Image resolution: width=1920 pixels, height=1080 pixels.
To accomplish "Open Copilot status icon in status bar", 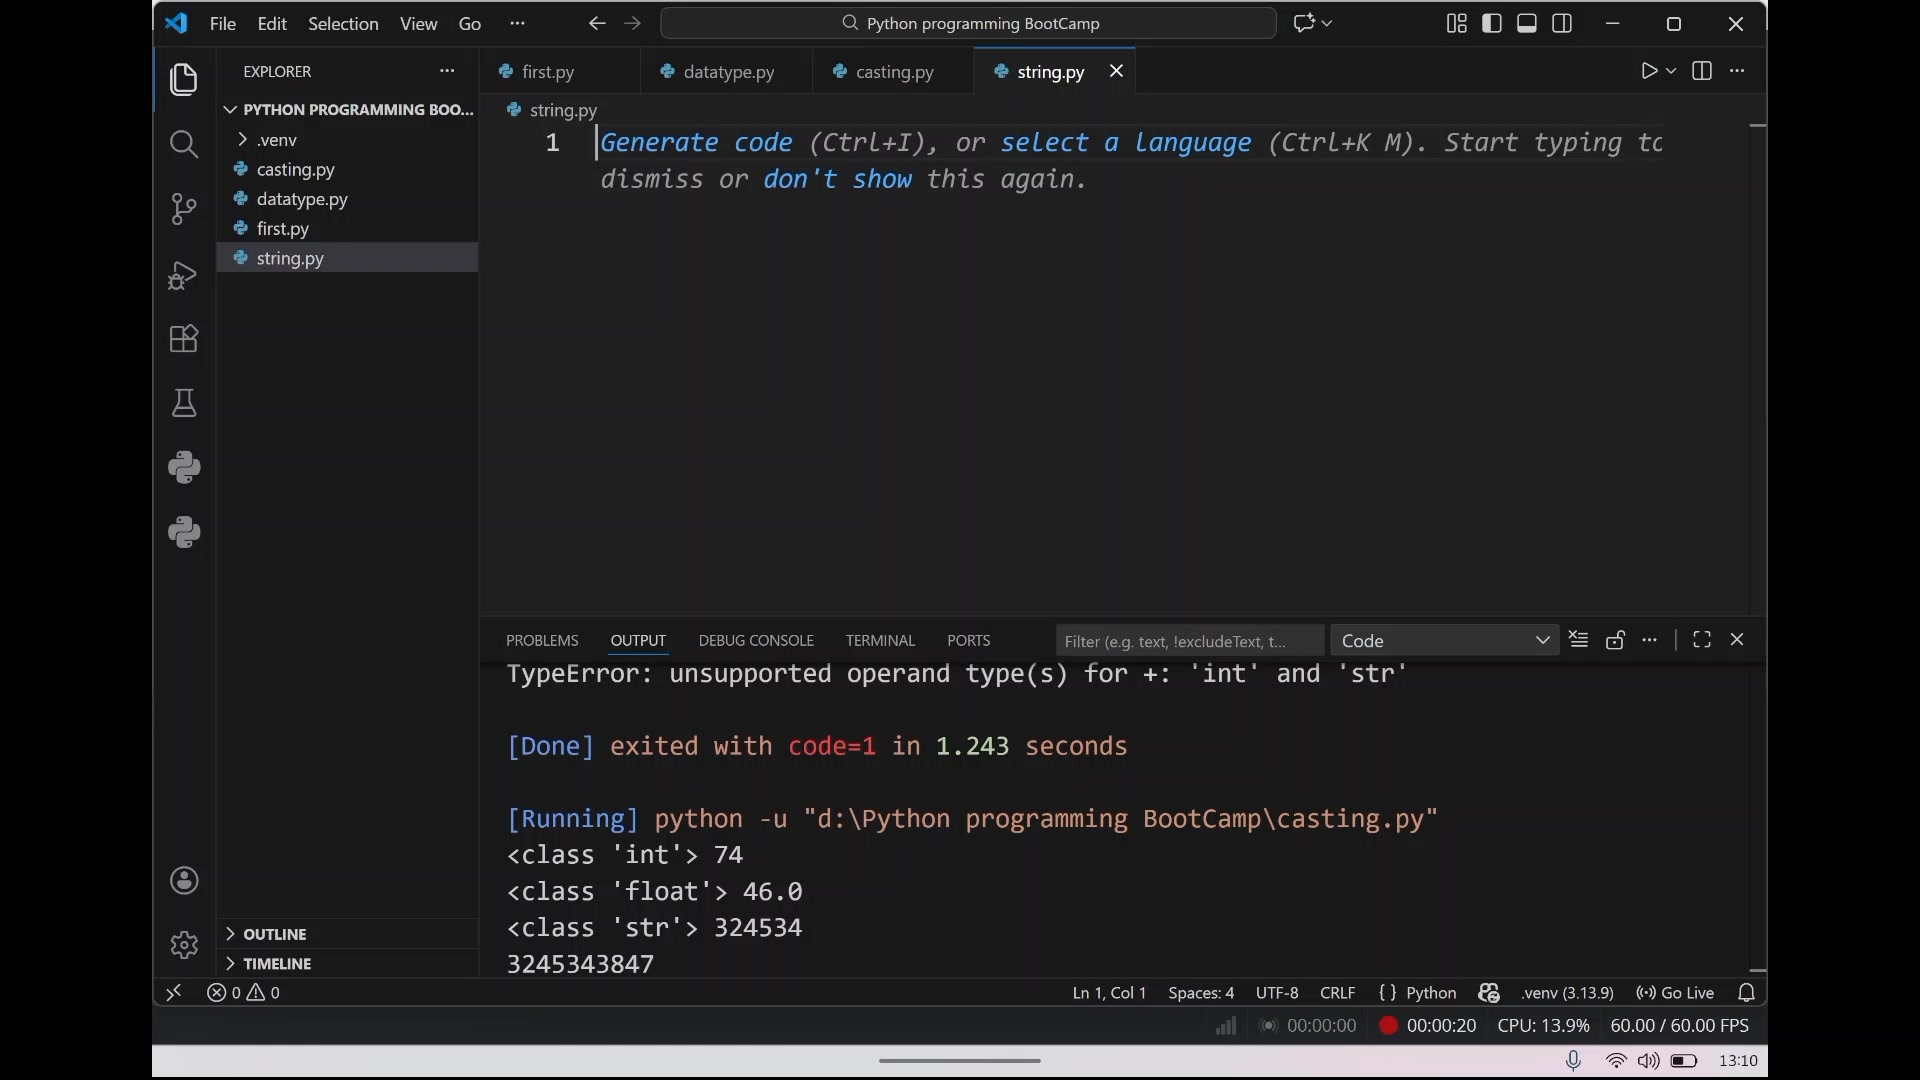I will (1489, 993).
